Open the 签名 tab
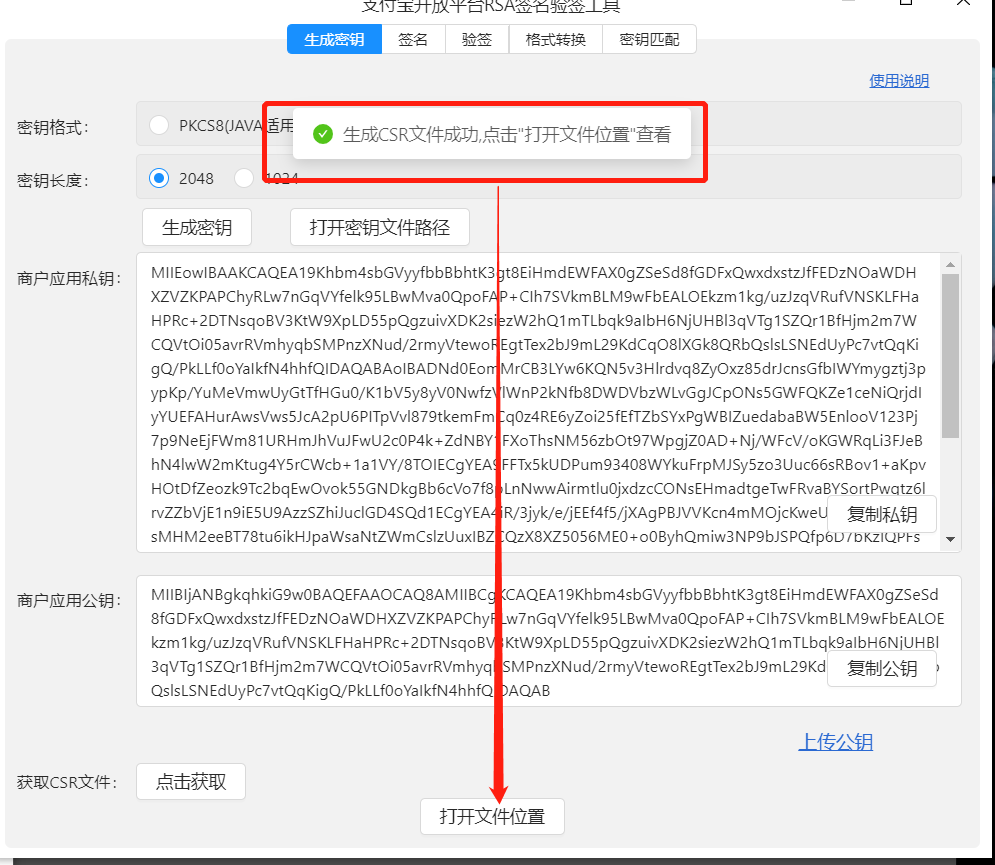Viewport: 995px width, 865px height. pyautogui.click(x=413, y=39)
